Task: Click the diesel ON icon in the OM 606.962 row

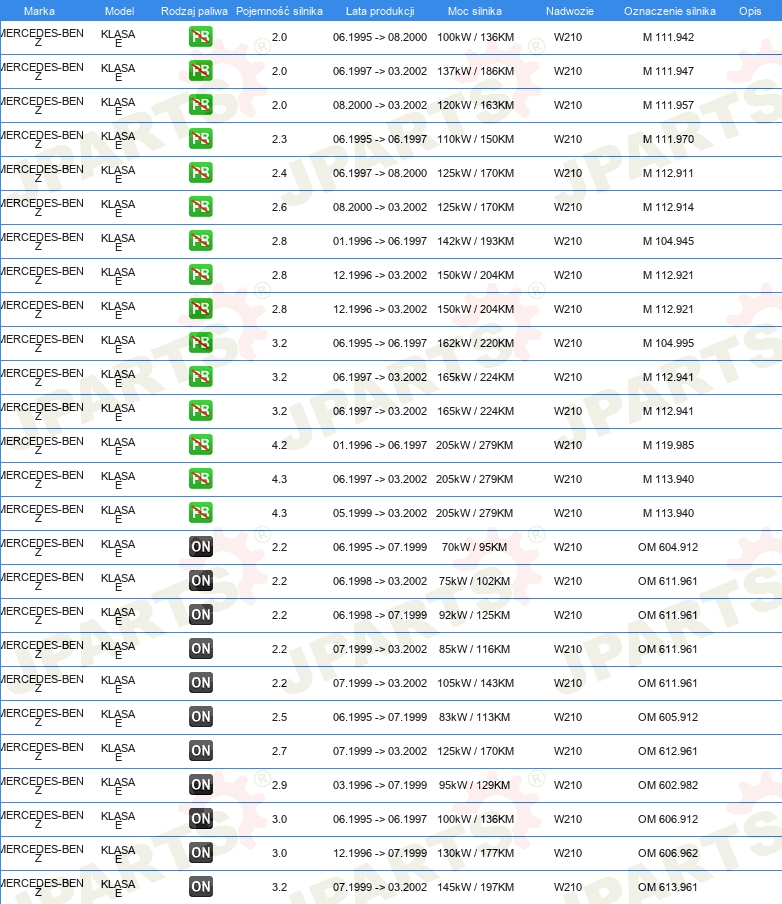Action: (201, 853)
